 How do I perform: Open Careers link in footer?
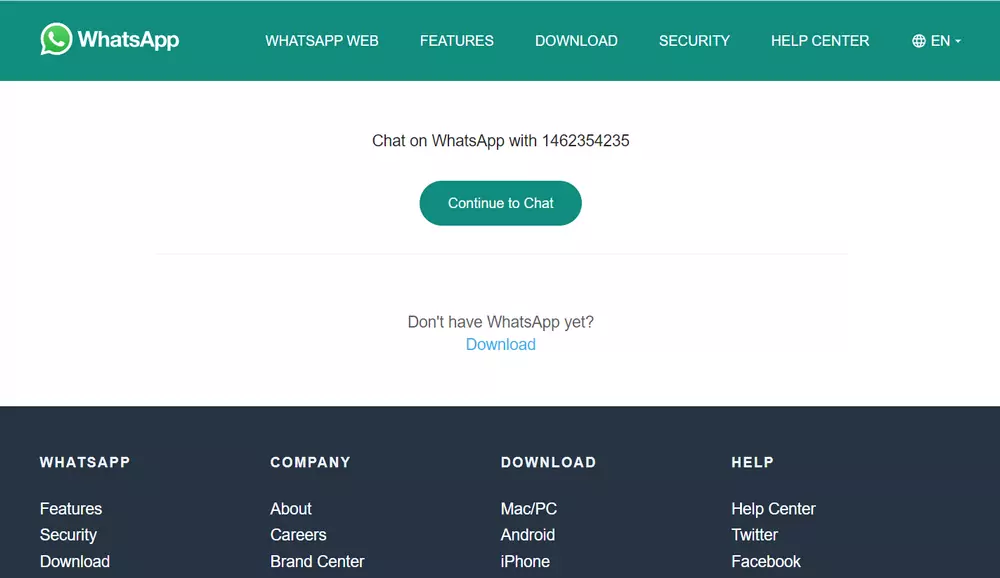298,535
